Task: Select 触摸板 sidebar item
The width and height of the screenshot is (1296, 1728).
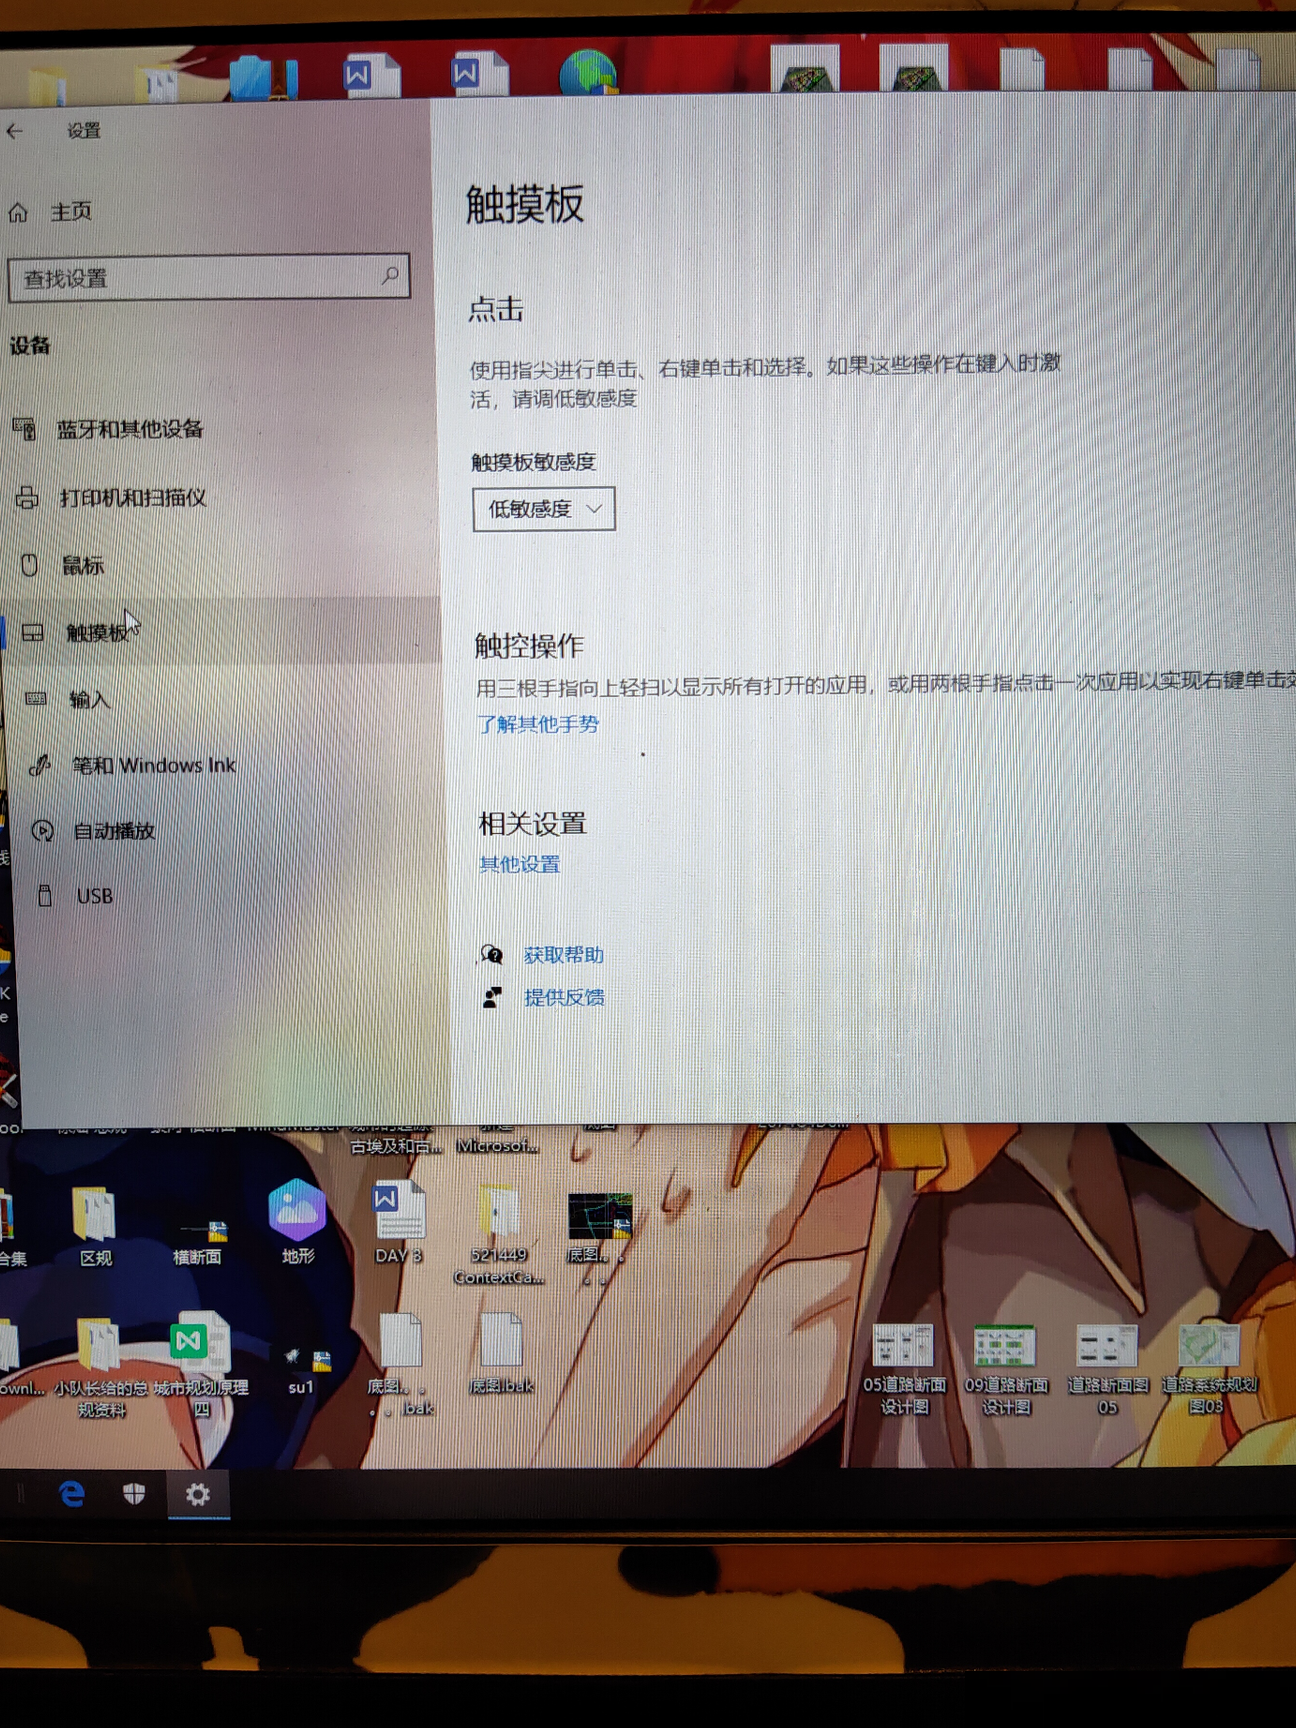Action: coord(220,631)
